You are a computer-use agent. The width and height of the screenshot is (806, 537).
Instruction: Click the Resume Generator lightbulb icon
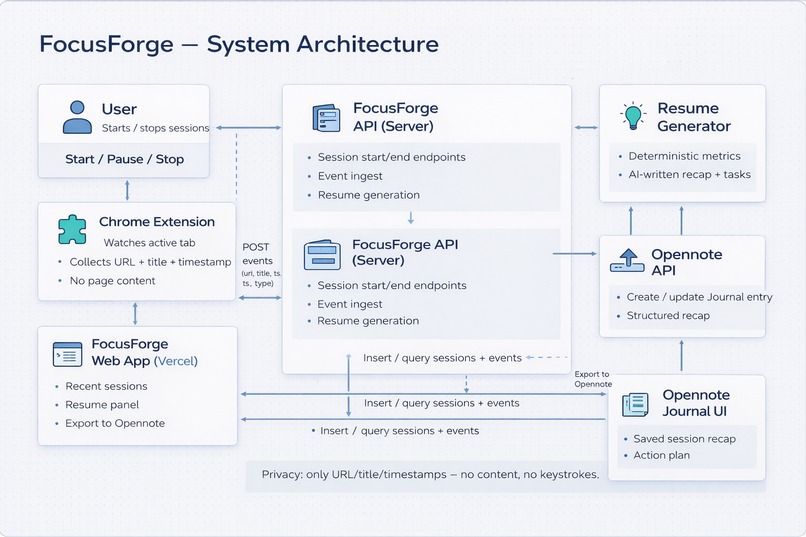coord(633,116)
